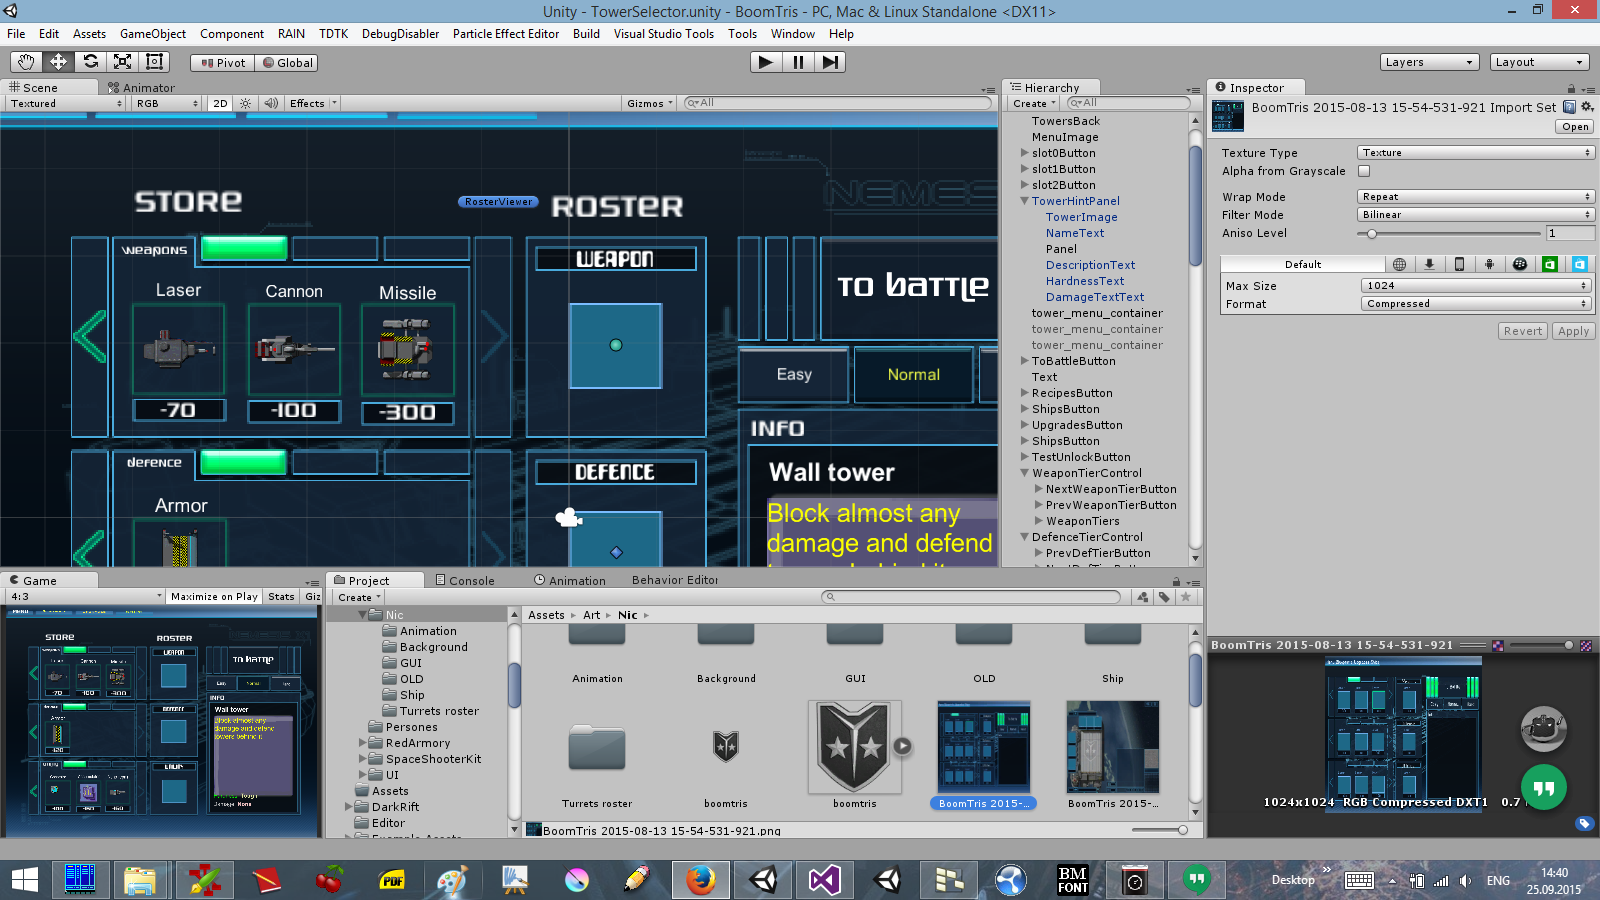The height and width of the screenshot is (900, 1600).
Task: Select the Rect transform tool
Action: [x=155, y=62]
